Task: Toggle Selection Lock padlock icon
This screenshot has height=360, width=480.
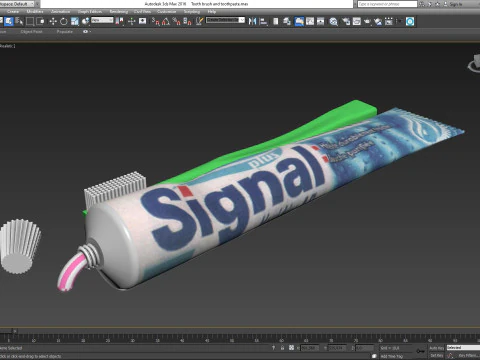Action: point(282,348)
